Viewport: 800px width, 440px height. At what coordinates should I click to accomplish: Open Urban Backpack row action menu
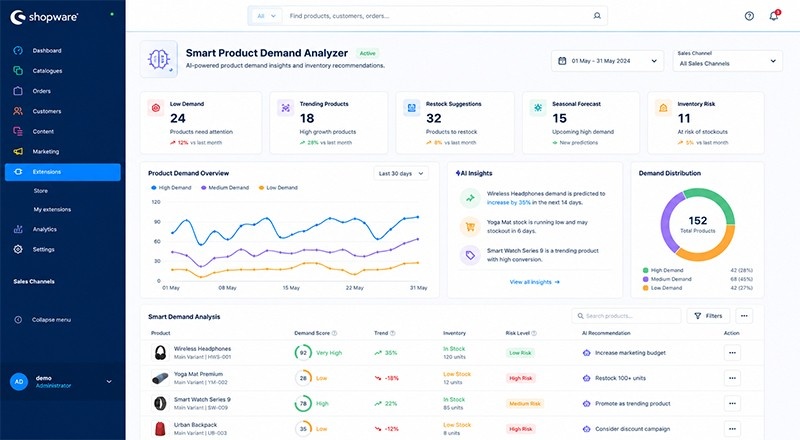[x=732, y=429]
